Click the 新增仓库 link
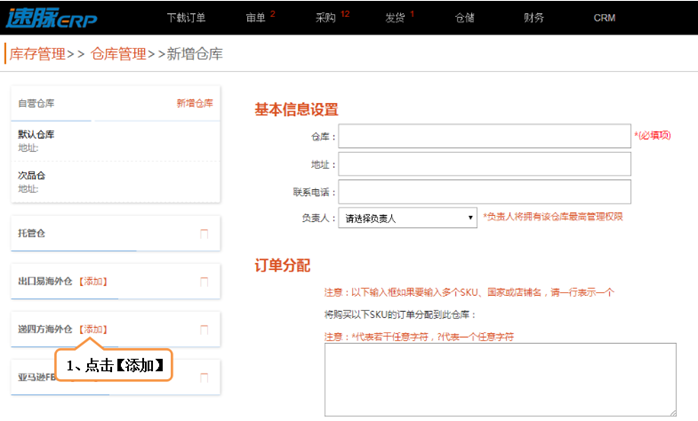 pyautogui.click(x=194, y=103)
